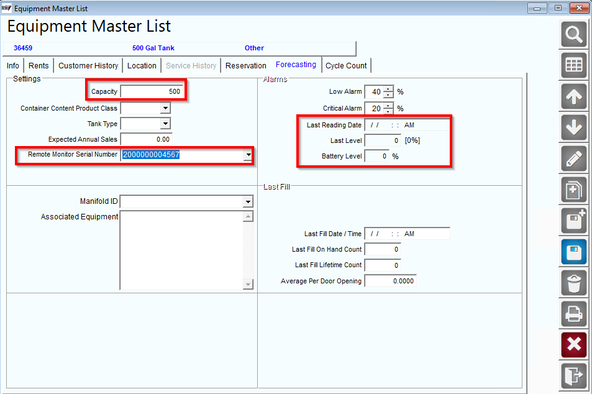Click the Last Fill Lifetime Count field
This screenshot has height=394, width=592.
tap(382, 265)
